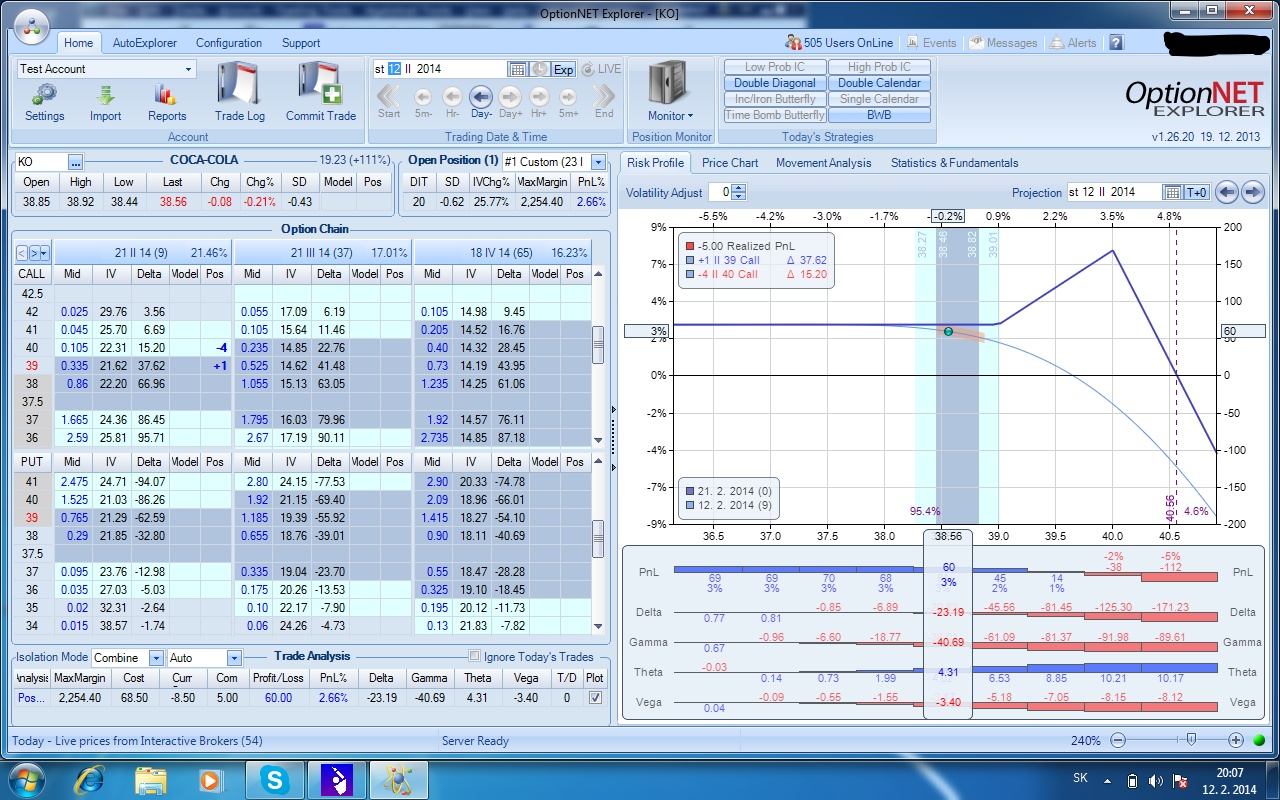Screen dimensions: 1280x800
Task: Toggle the Exp expiration button
Action: 564,69
